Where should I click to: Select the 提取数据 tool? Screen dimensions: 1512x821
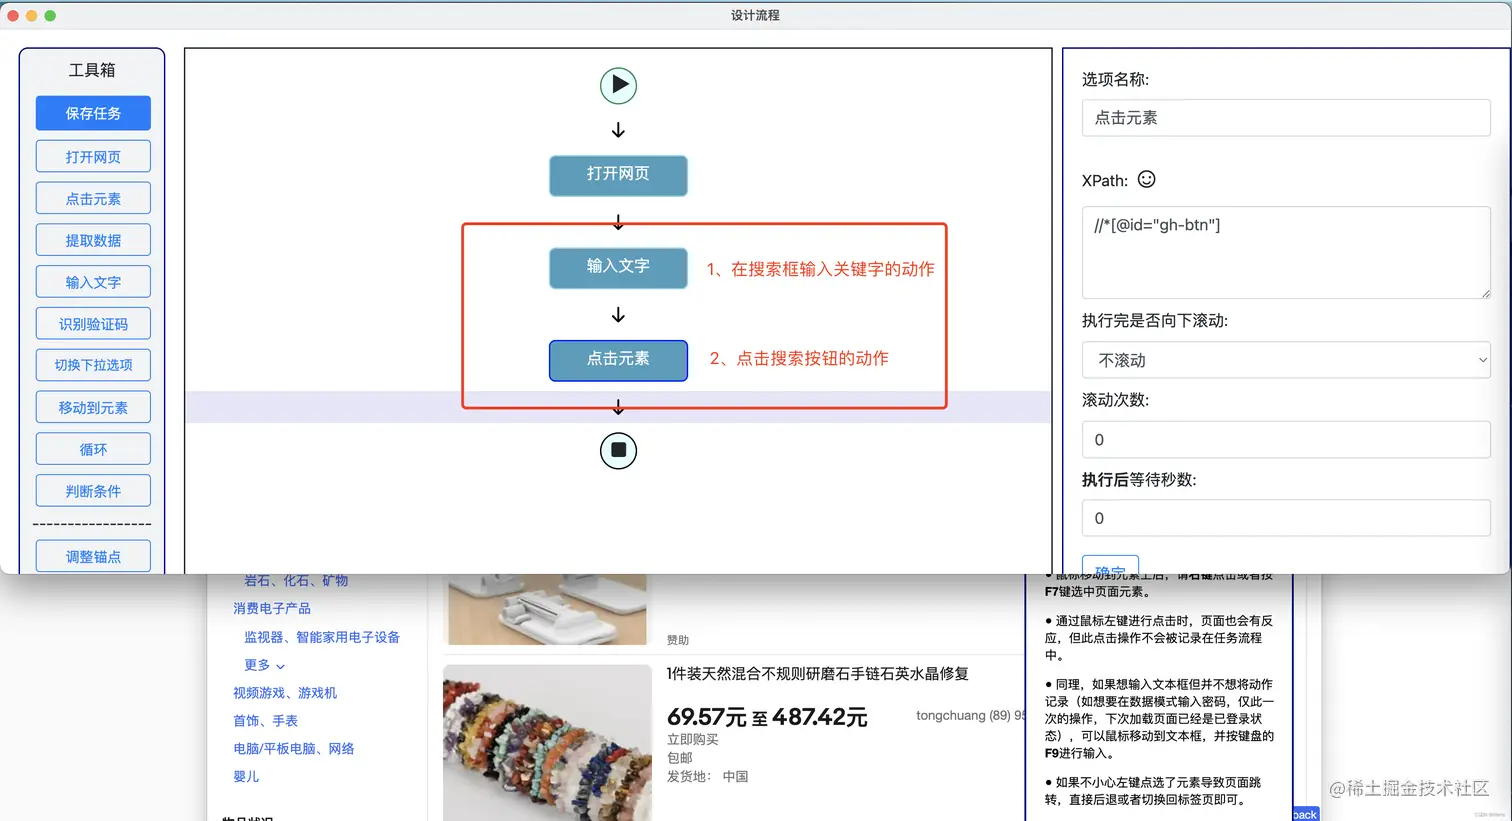click(92, 239)
